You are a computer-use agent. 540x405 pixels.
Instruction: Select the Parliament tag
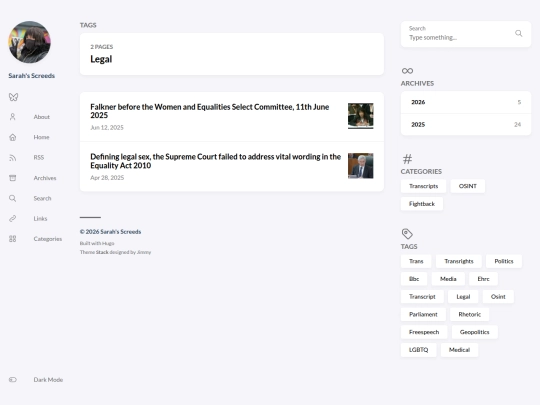click(x=423, y=314)
